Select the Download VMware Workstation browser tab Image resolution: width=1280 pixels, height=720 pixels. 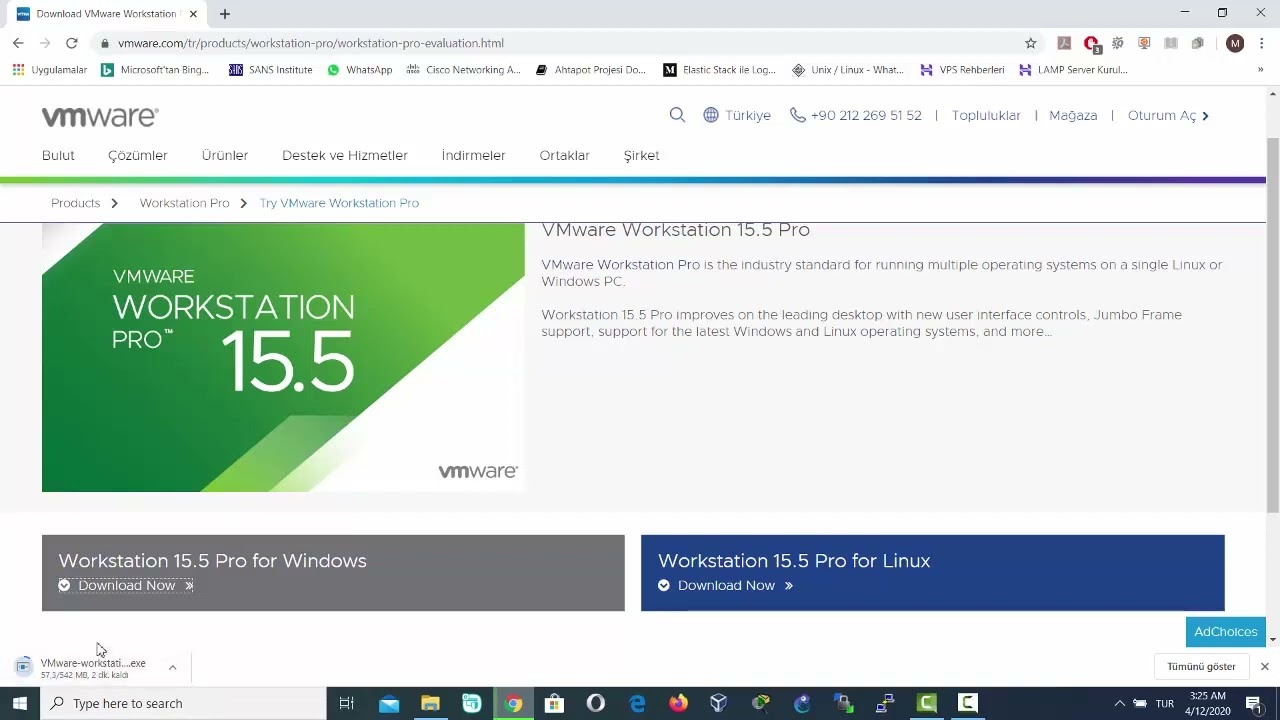[107, 14]
